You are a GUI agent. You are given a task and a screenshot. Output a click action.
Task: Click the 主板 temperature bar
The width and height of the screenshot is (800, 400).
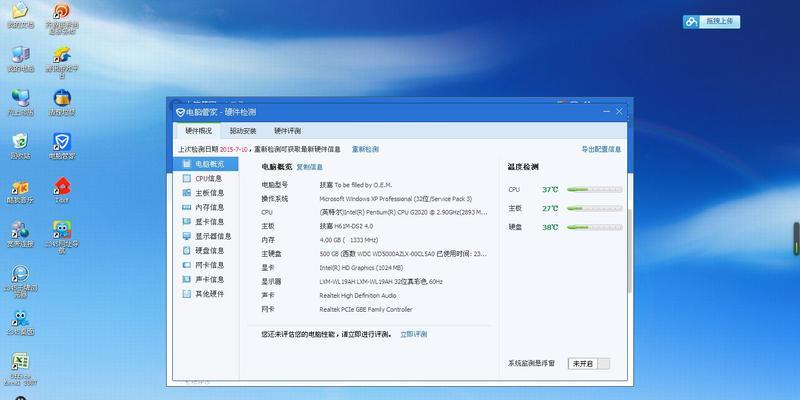point(594,208)
